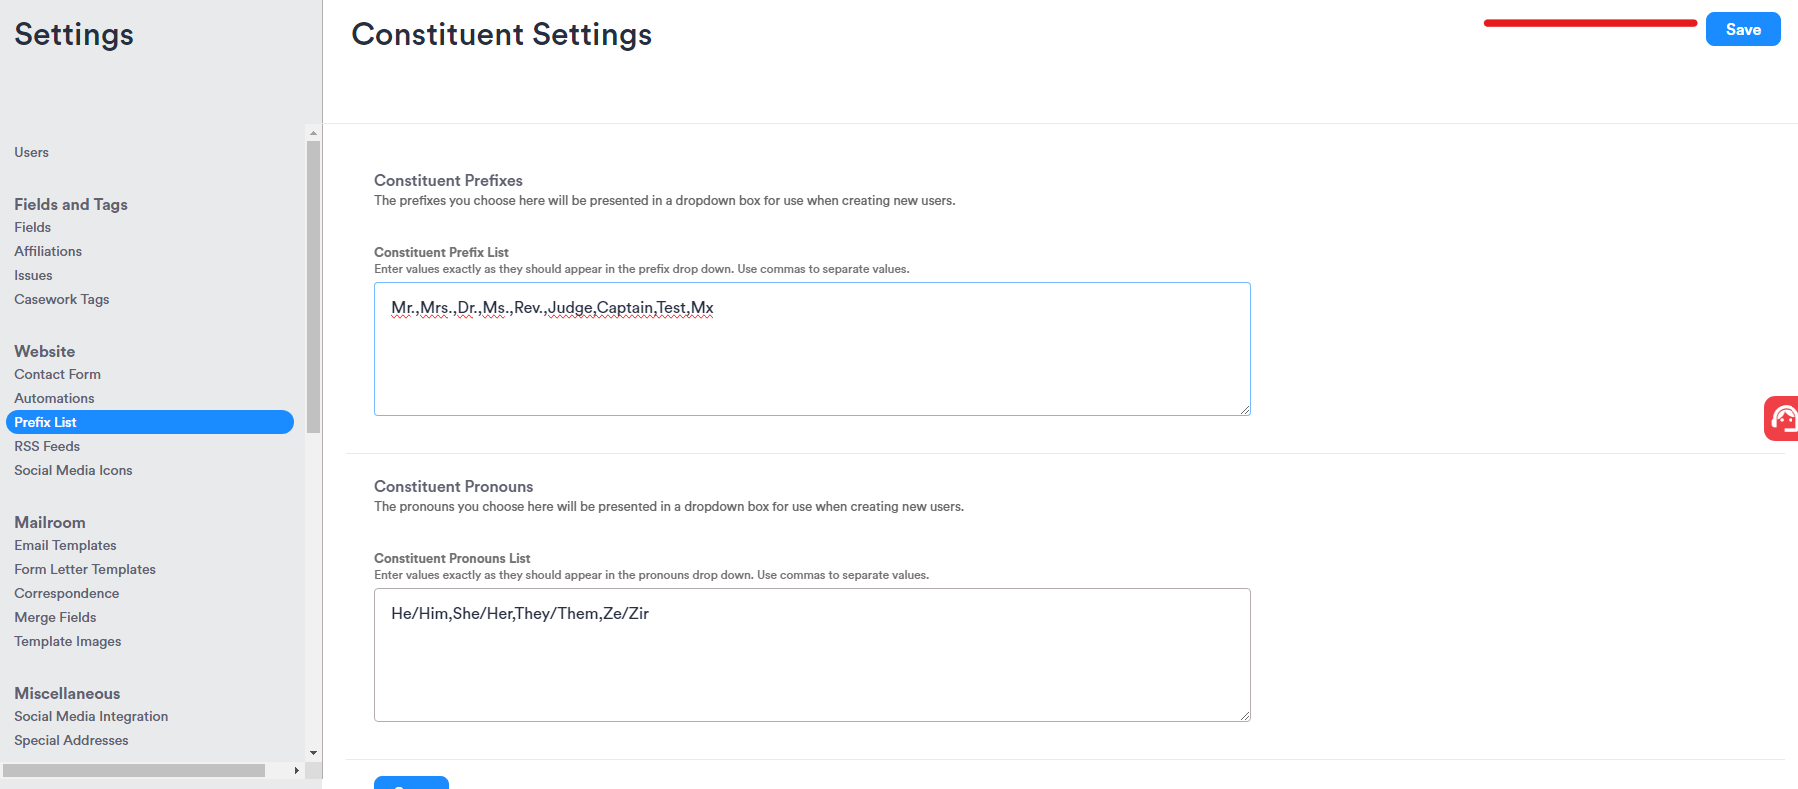Click the Save button
This screenshot has height=789, width=1798.
pos(1742,29)
